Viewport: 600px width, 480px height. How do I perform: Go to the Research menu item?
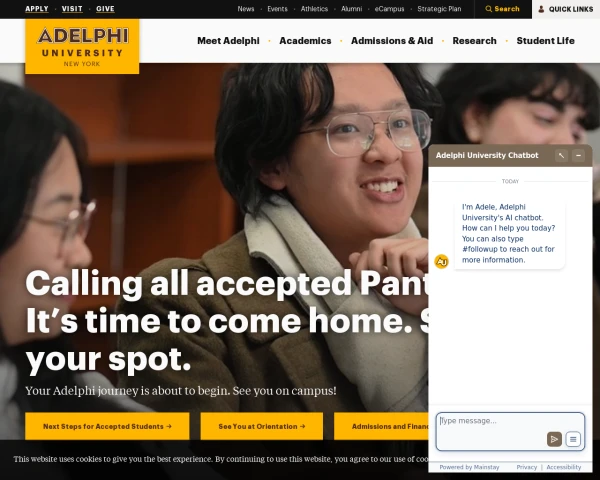pyautogui.click(x=474, y=41)
